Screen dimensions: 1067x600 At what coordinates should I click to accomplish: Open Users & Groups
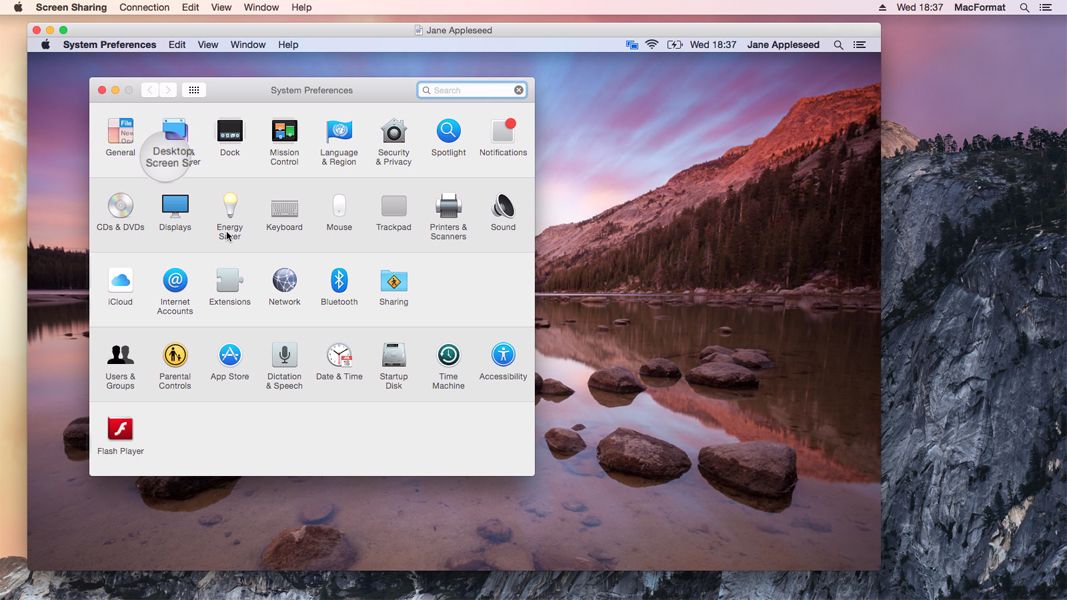[120, 356]
